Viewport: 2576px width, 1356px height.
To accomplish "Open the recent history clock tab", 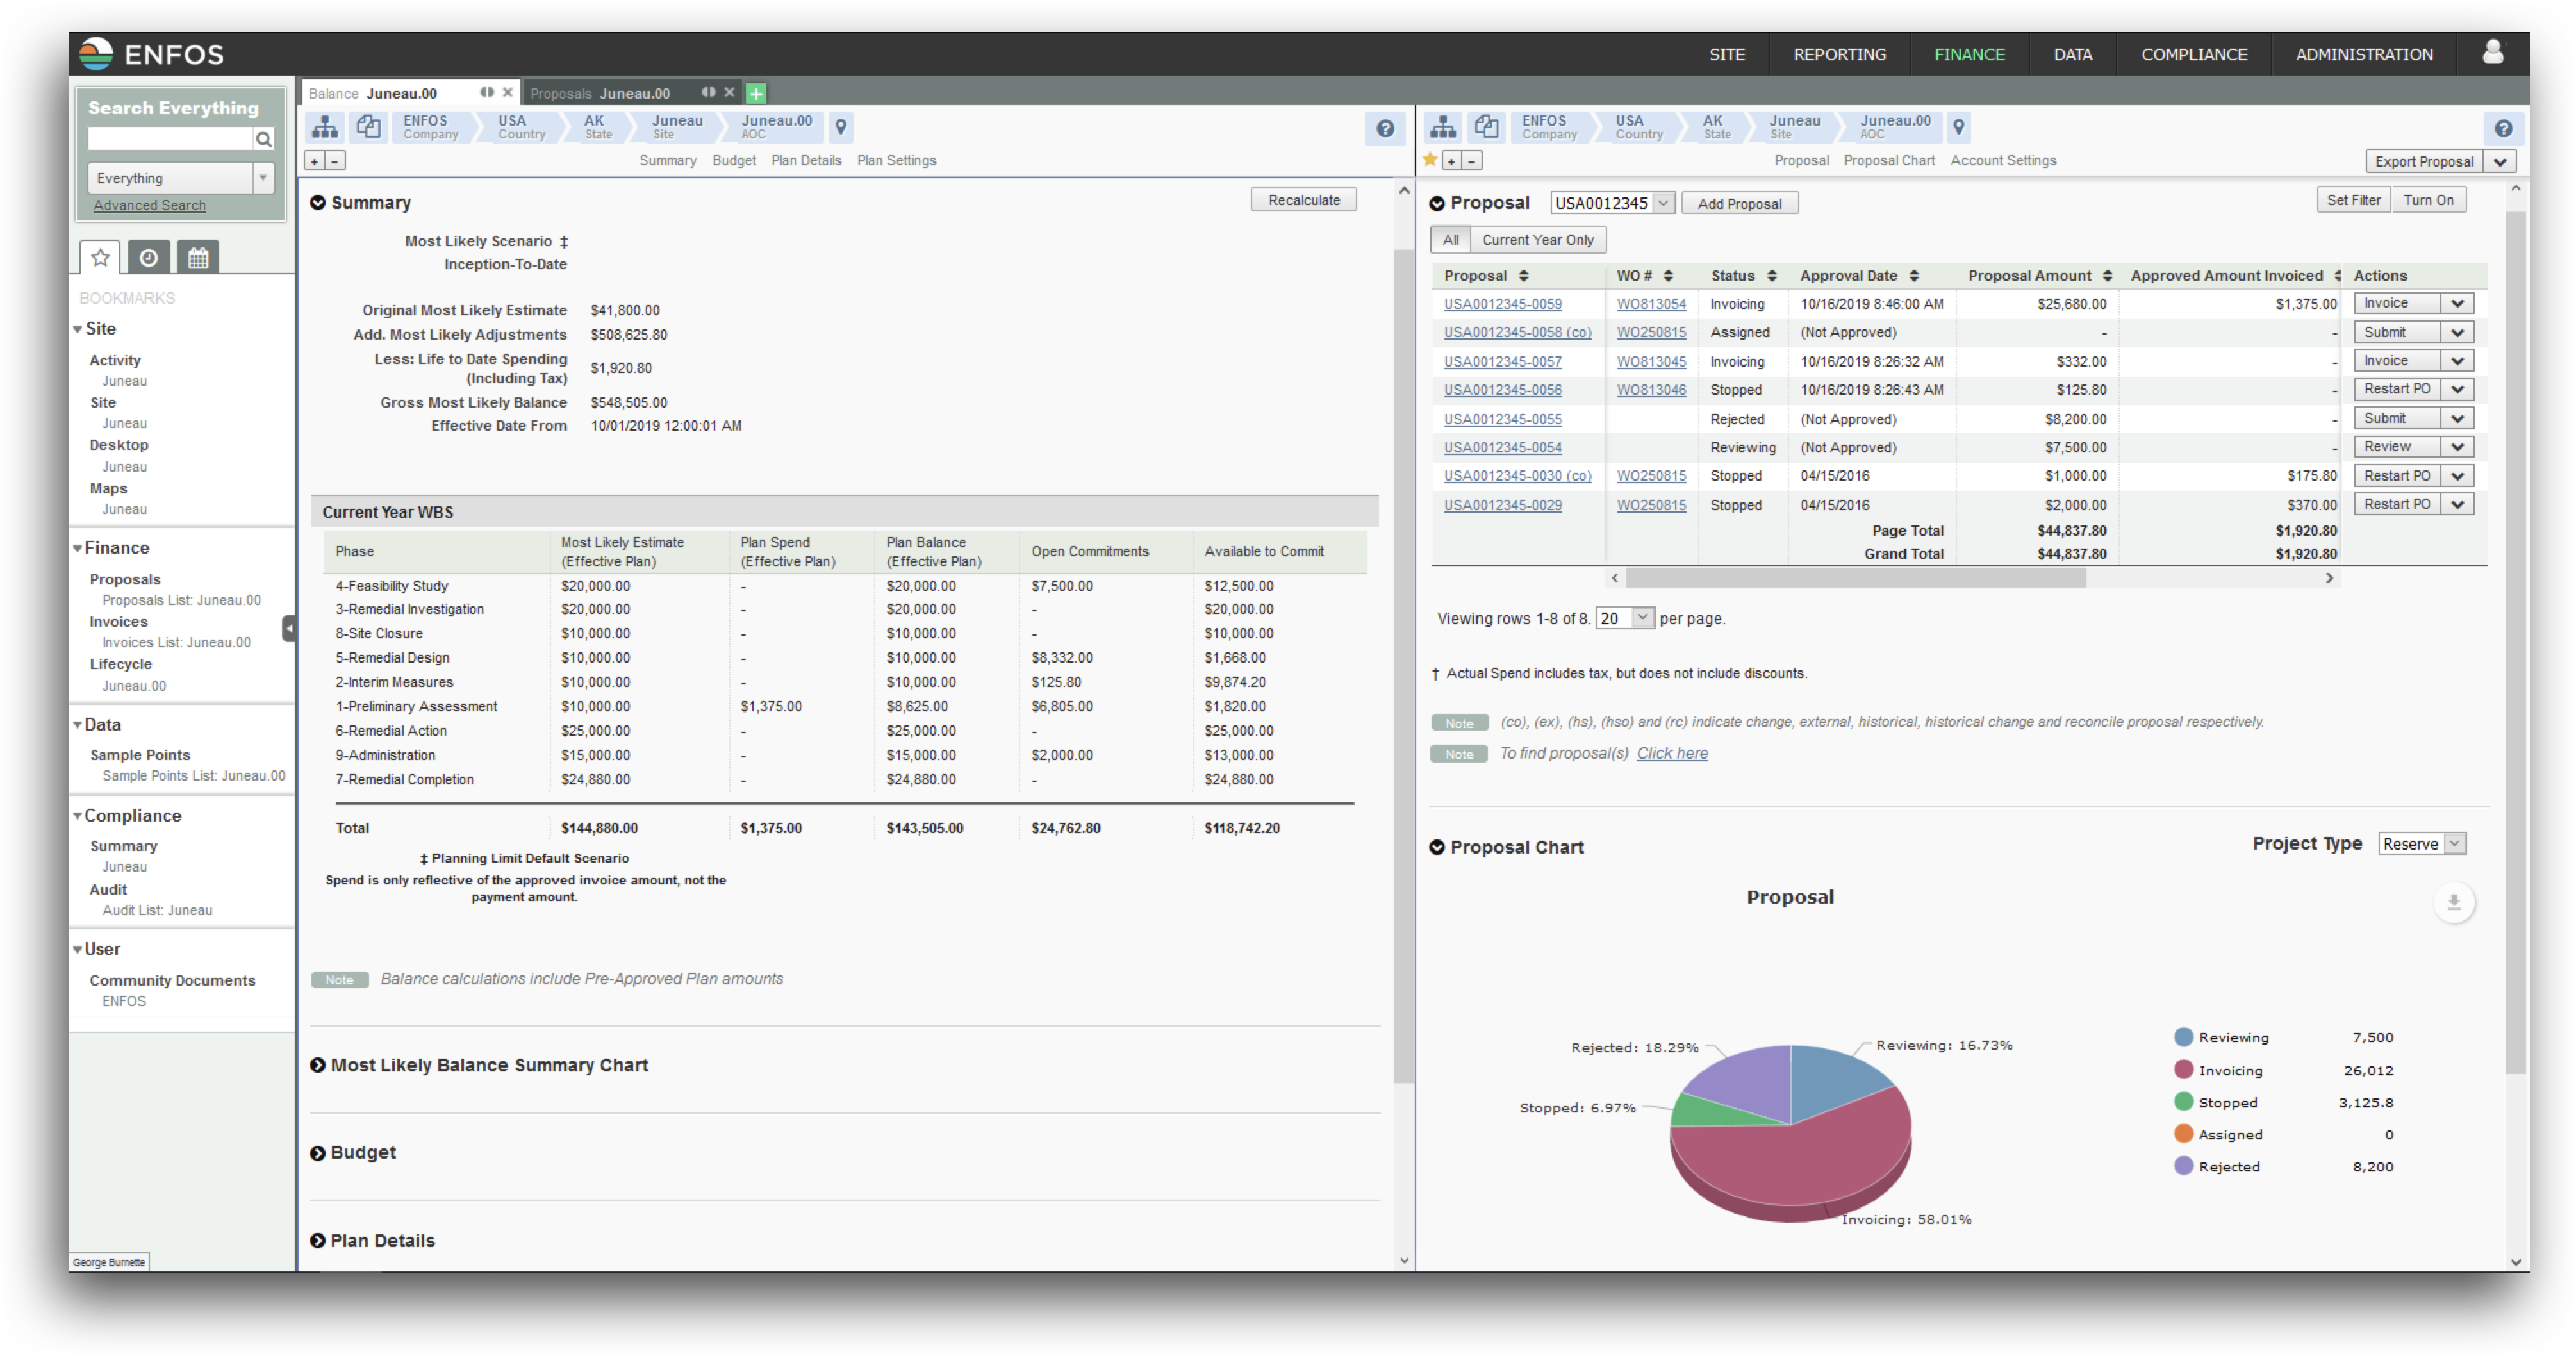I will click(148, 257).
